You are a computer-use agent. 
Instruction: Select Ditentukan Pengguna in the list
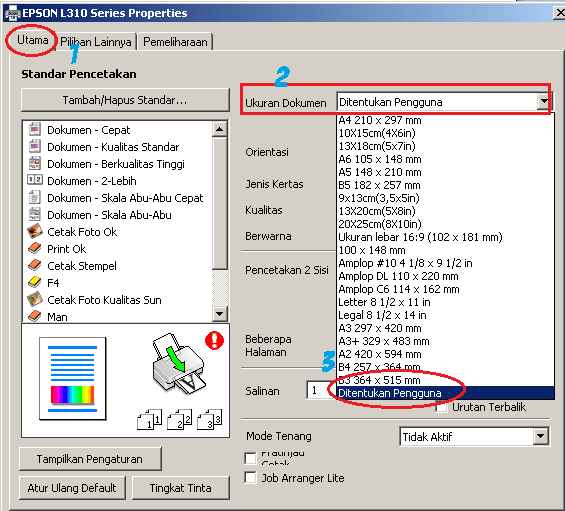445,393
